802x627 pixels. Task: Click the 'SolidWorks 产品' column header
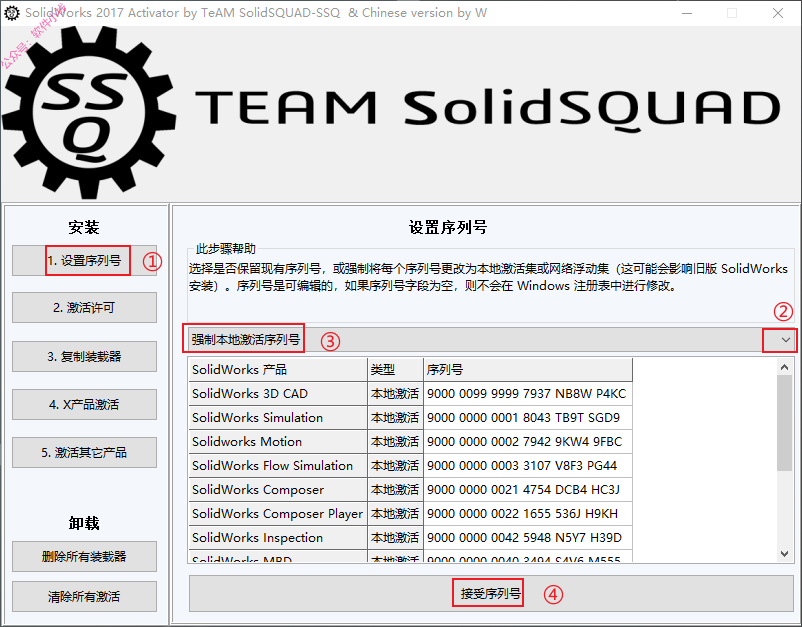[x=278, y=370]
